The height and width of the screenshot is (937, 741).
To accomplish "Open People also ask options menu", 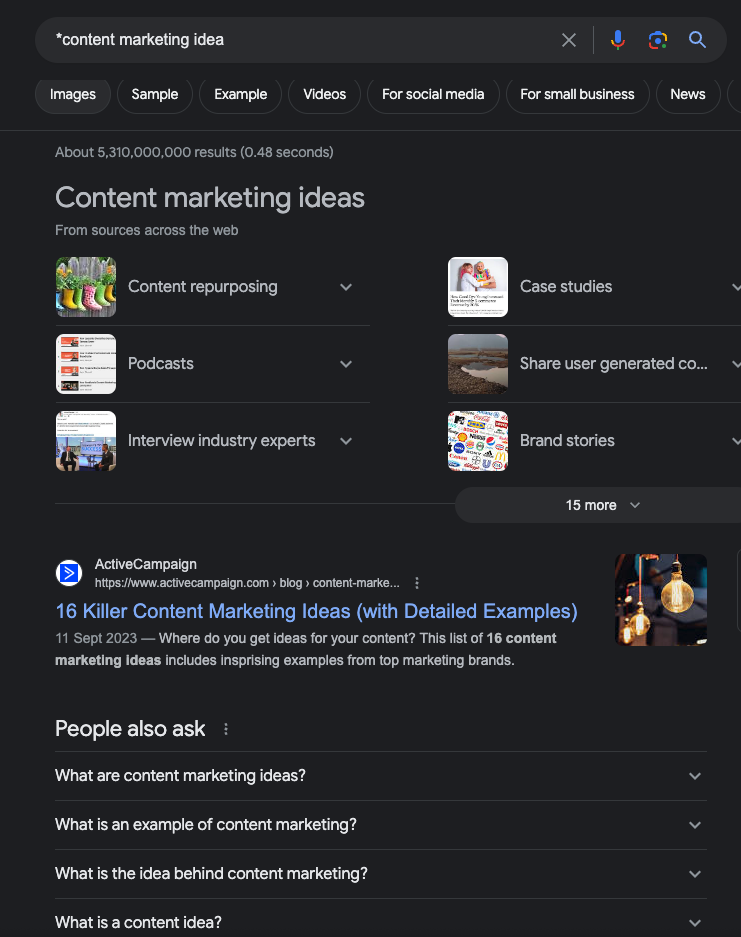I will [x=226, y=729].
